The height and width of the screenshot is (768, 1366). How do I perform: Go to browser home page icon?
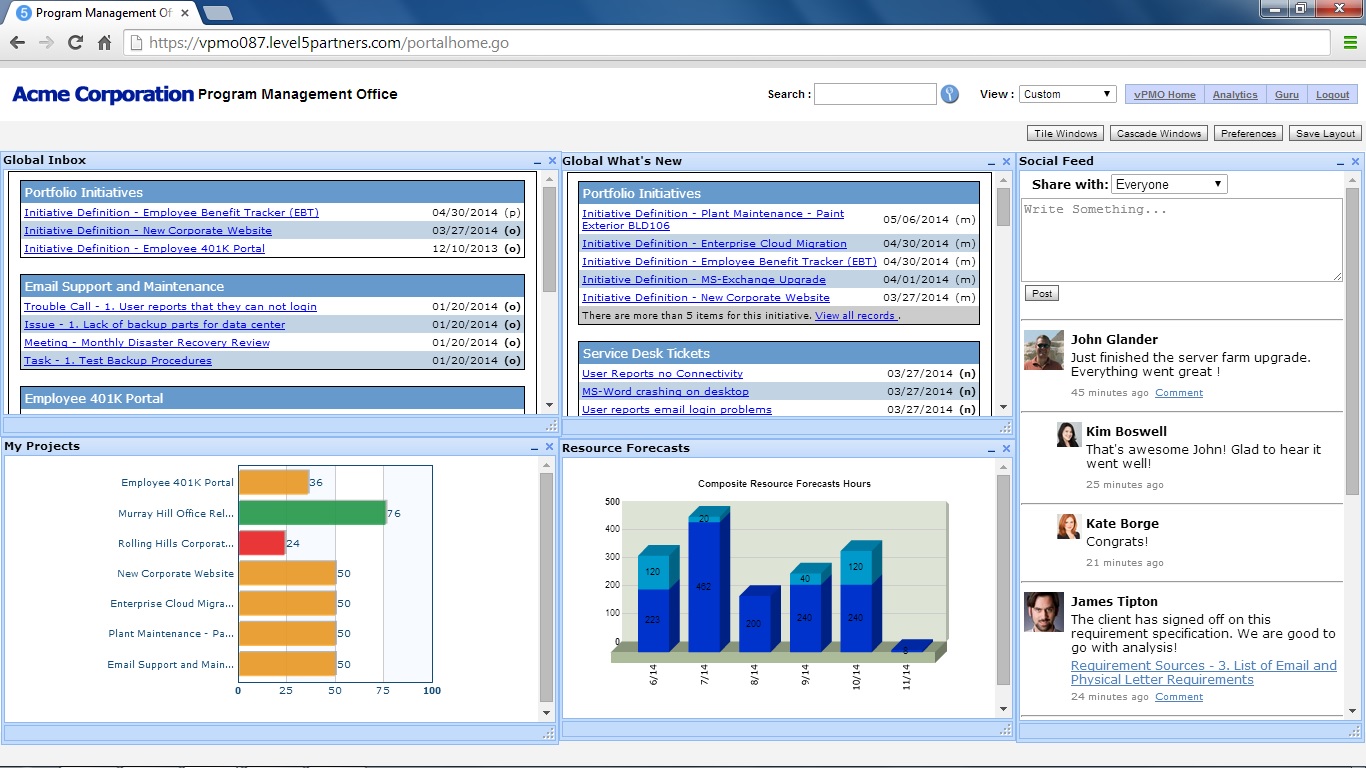[x=104, y=42]
